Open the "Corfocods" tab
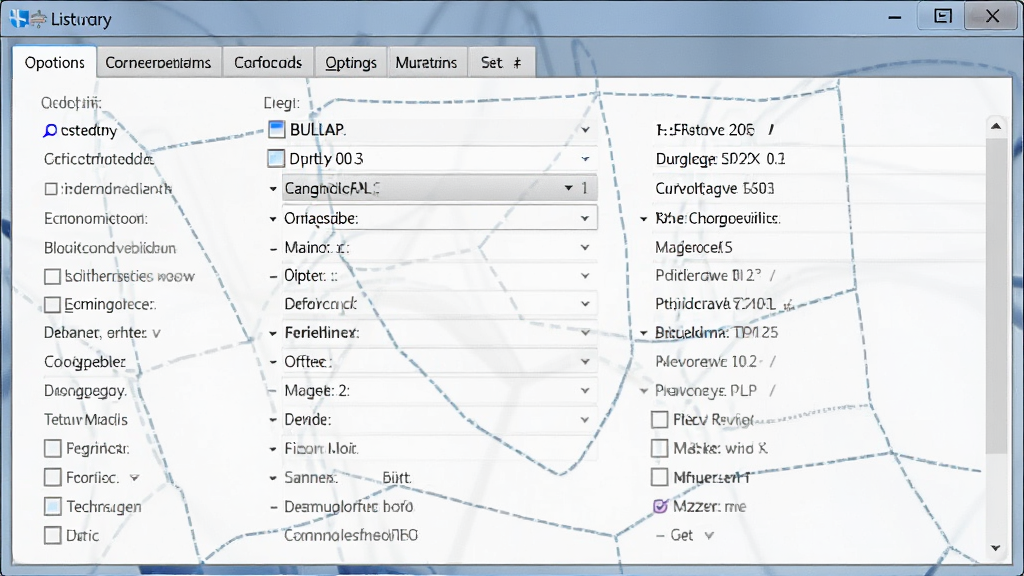 [x=268, y=63]
